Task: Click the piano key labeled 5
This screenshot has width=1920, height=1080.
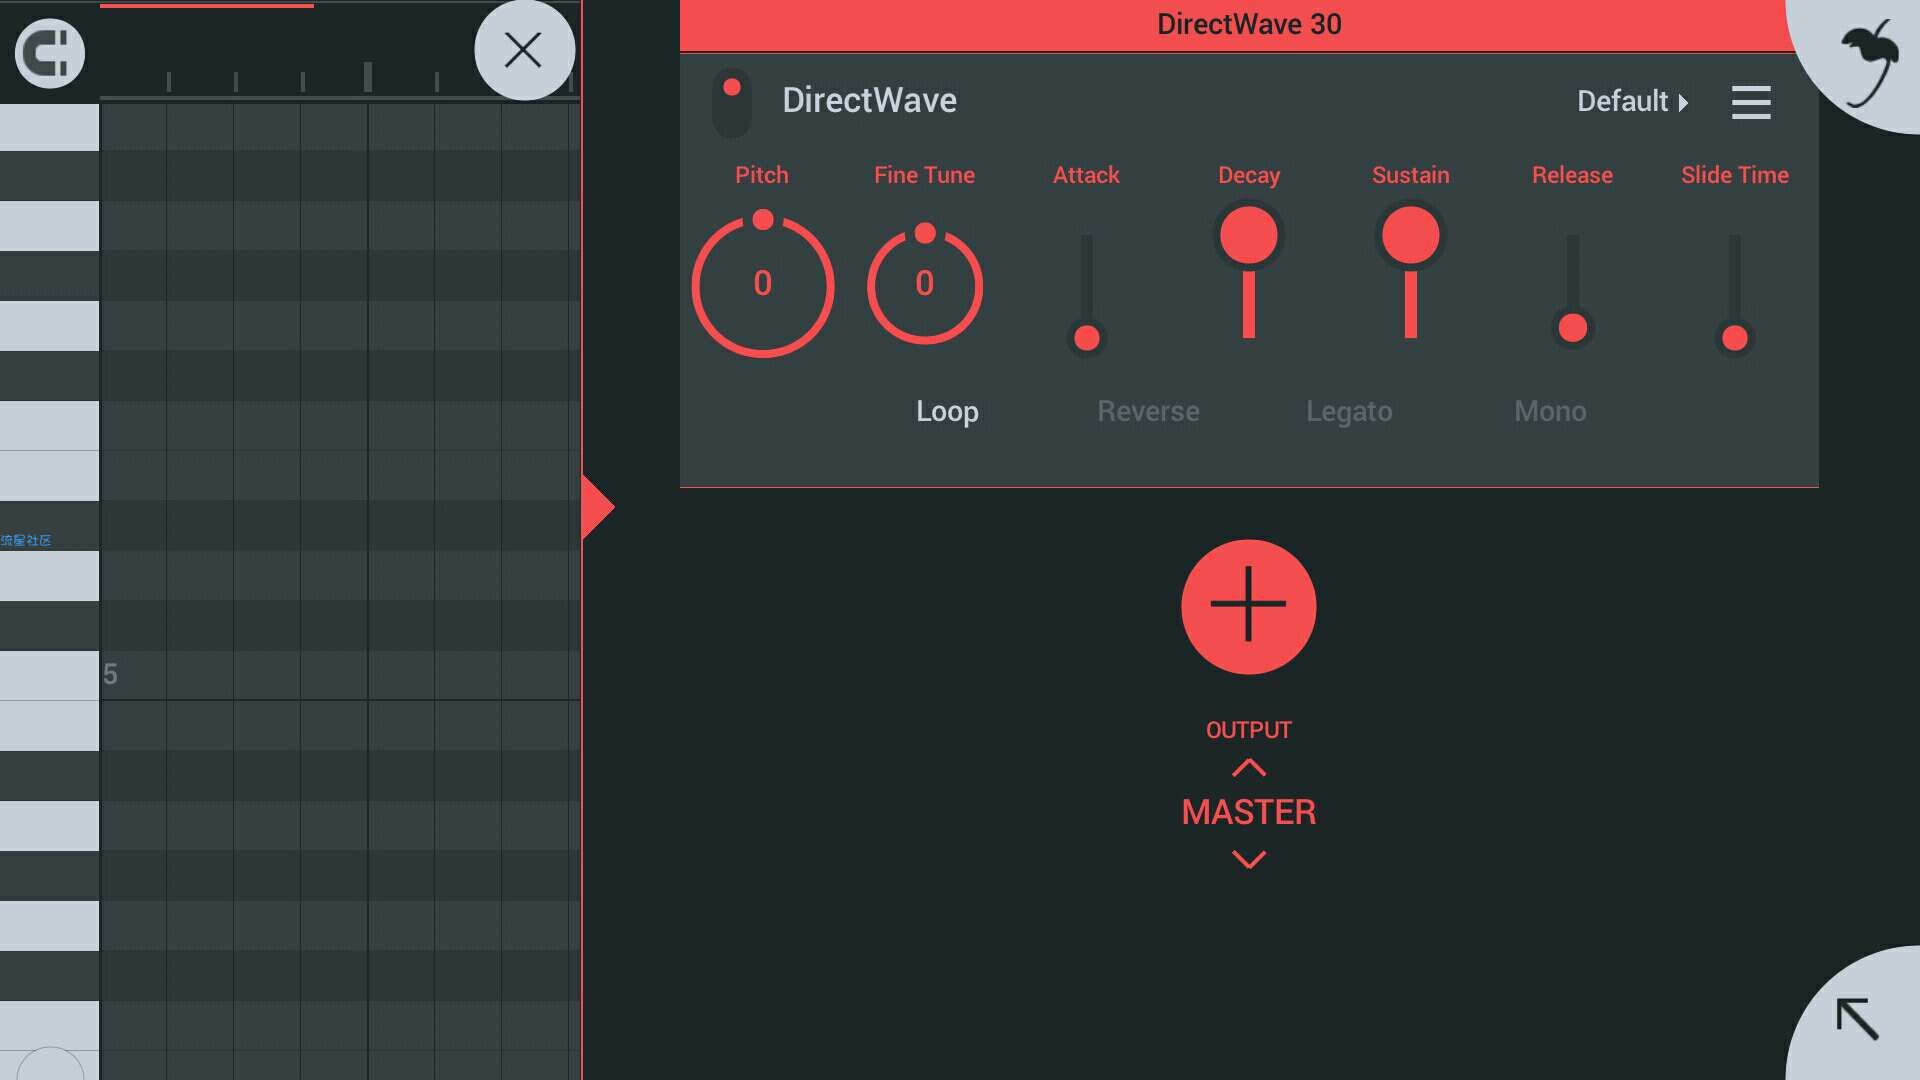Action: tap(50, 675)
